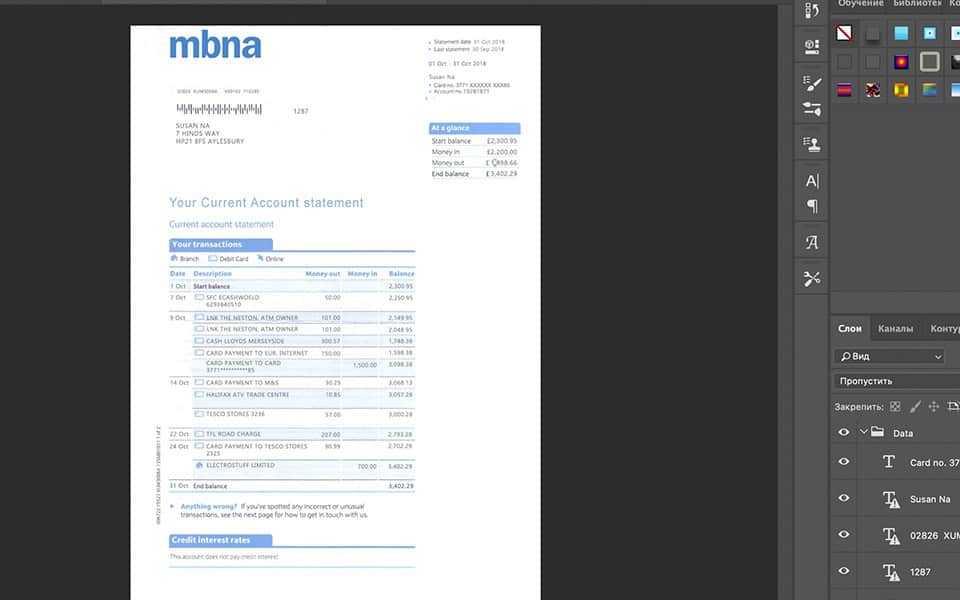The height and width of the screenshot is (600, 960).
Task: Open the Properties panel icon below History
Action: click(x=812, y=46)
